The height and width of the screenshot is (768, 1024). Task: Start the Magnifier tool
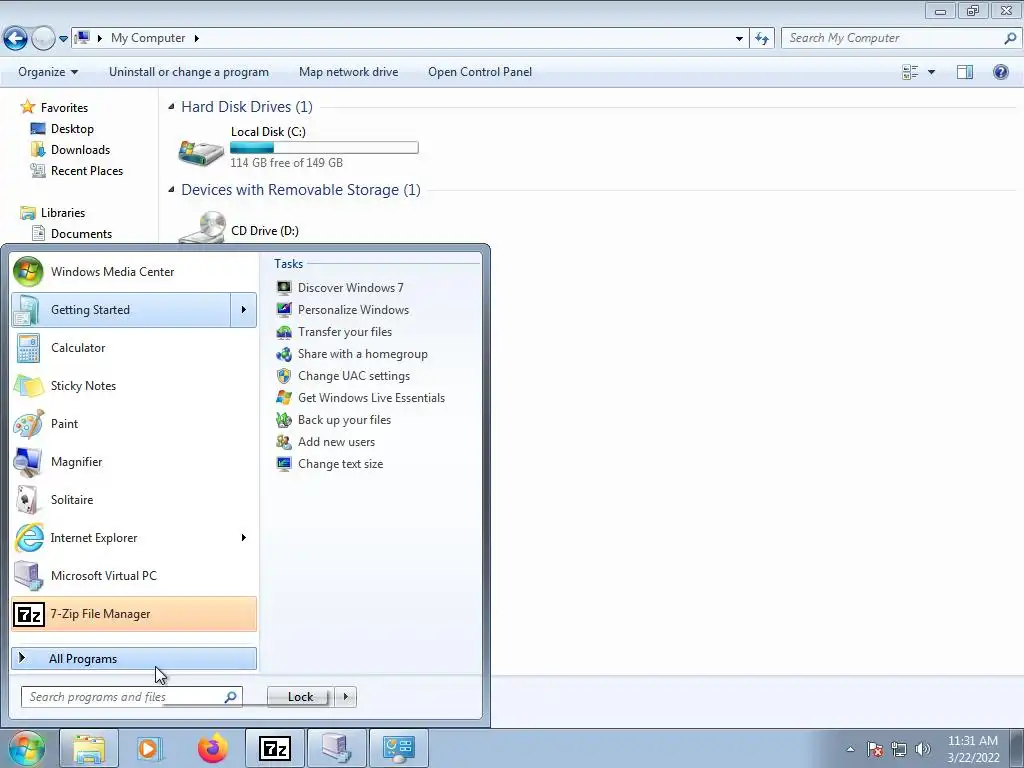[134, 462]
